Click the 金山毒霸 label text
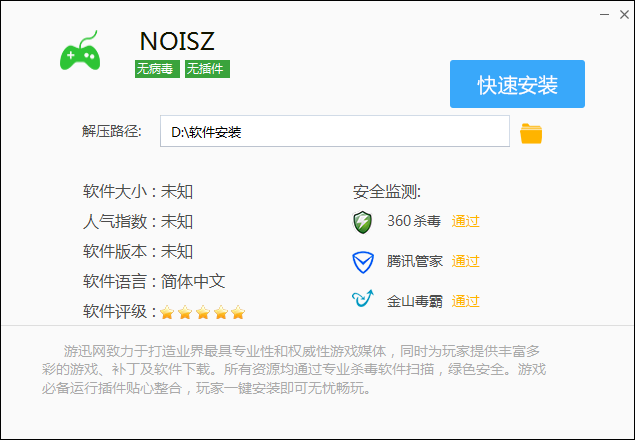The image size is (635, 440). (x=415, y=301)
